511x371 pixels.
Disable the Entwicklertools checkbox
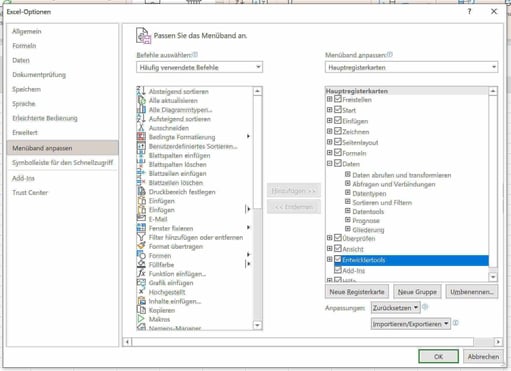point(338,259)
